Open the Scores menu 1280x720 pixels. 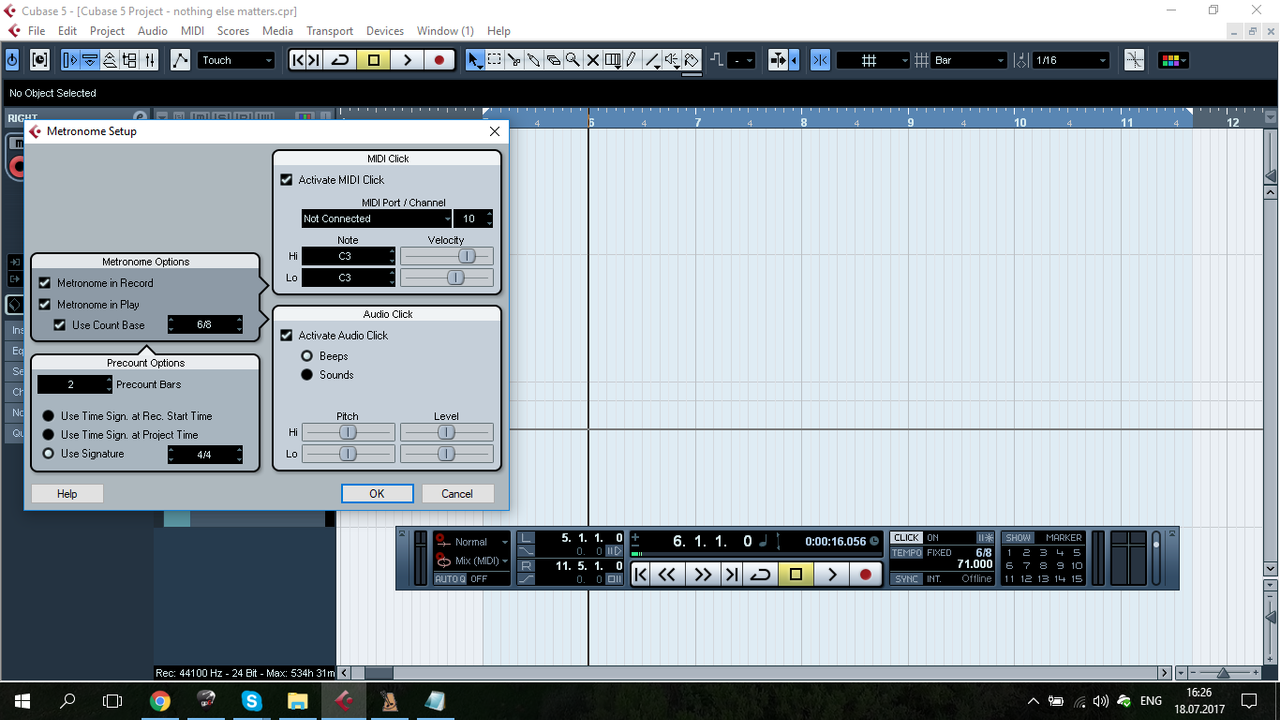[233, 31]
